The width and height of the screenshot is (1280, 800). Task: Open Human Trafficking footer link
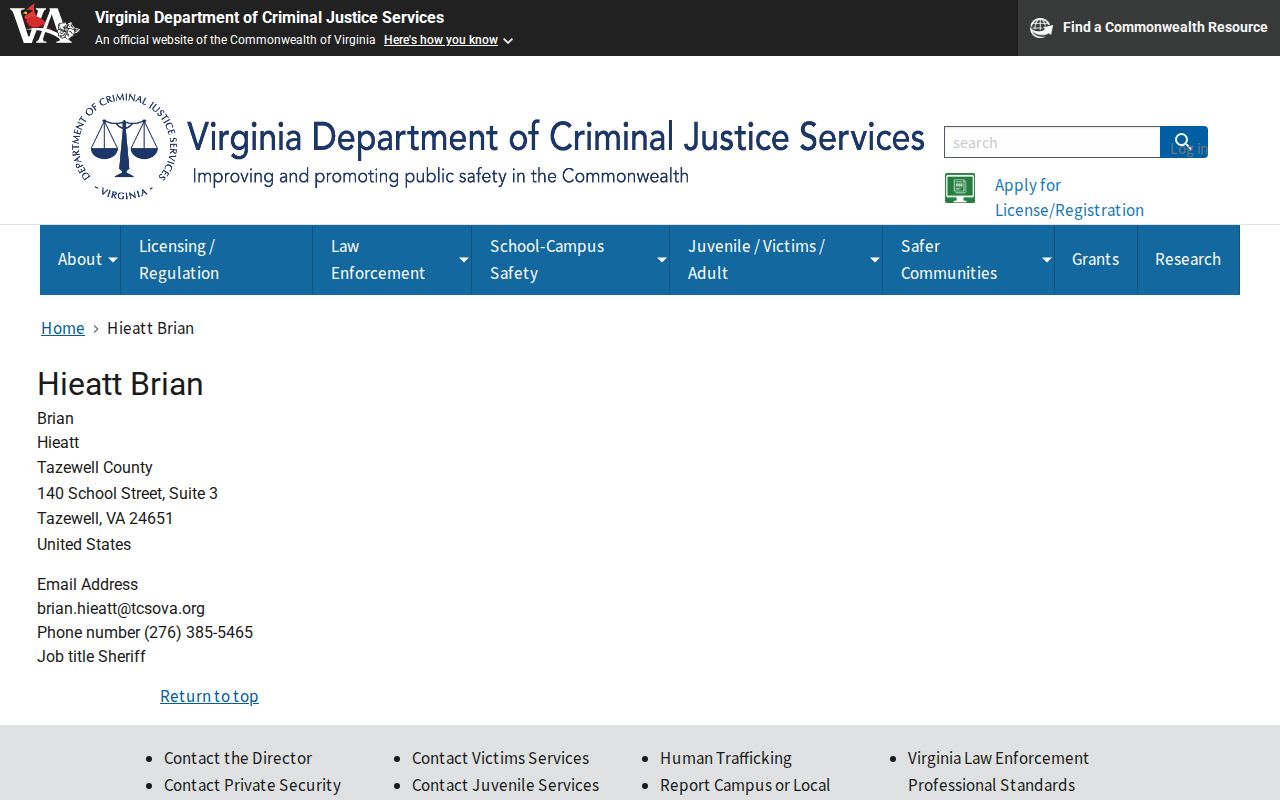pos(726,758)
